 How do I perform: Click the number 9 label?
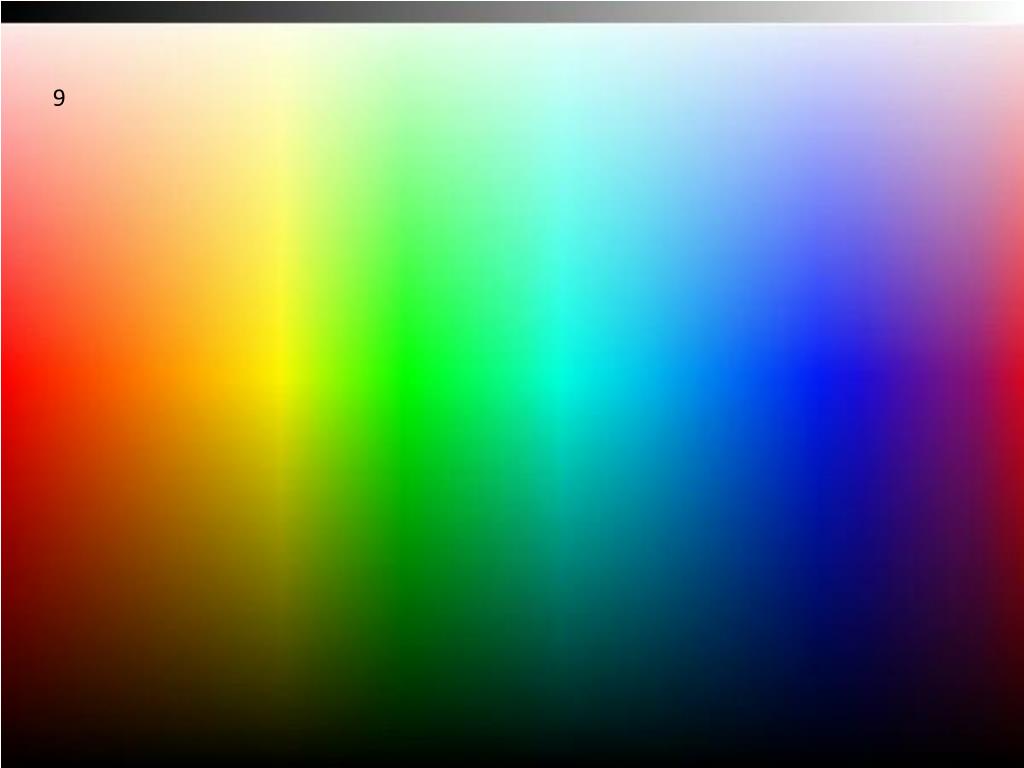click(59, 98)
